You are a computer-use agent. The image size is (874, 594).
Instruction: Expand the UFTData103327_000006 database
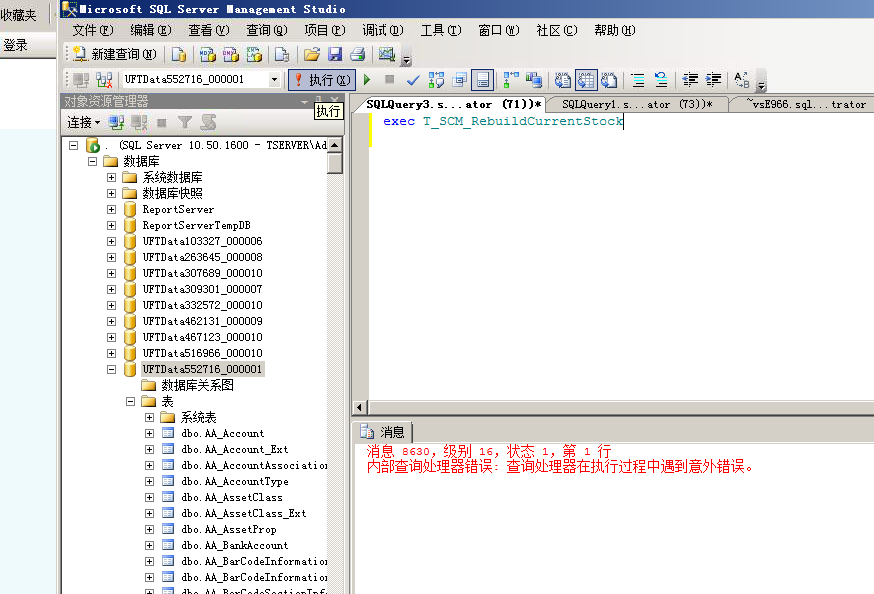(x=111, y=241)
